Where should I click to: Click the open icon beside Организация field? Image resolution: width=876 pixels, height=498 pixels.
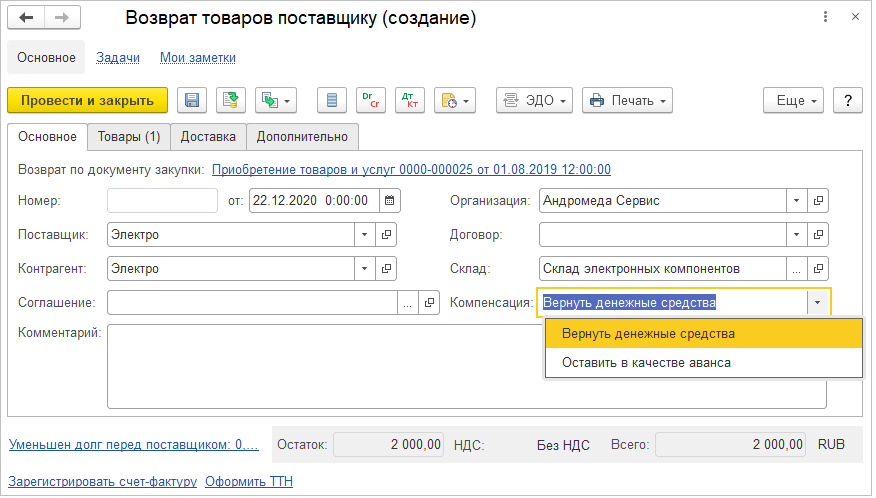[x=819, y=200]
